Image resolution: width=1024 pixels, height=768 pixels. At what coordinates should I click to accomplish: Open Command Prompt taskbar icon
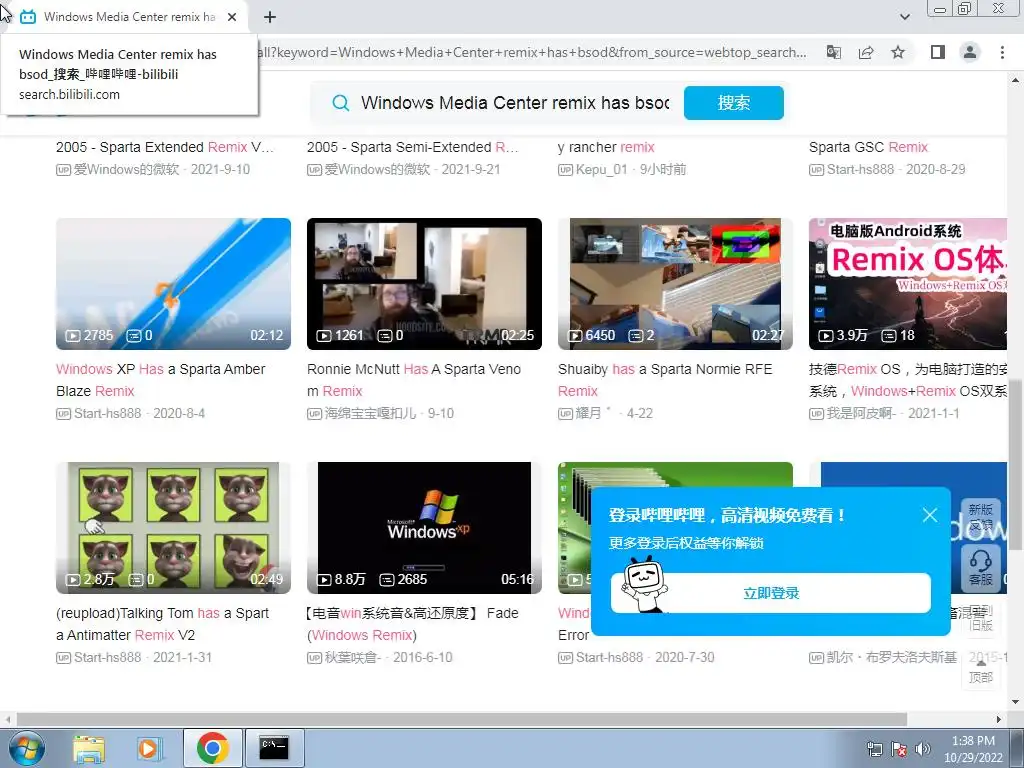(274, 748)
